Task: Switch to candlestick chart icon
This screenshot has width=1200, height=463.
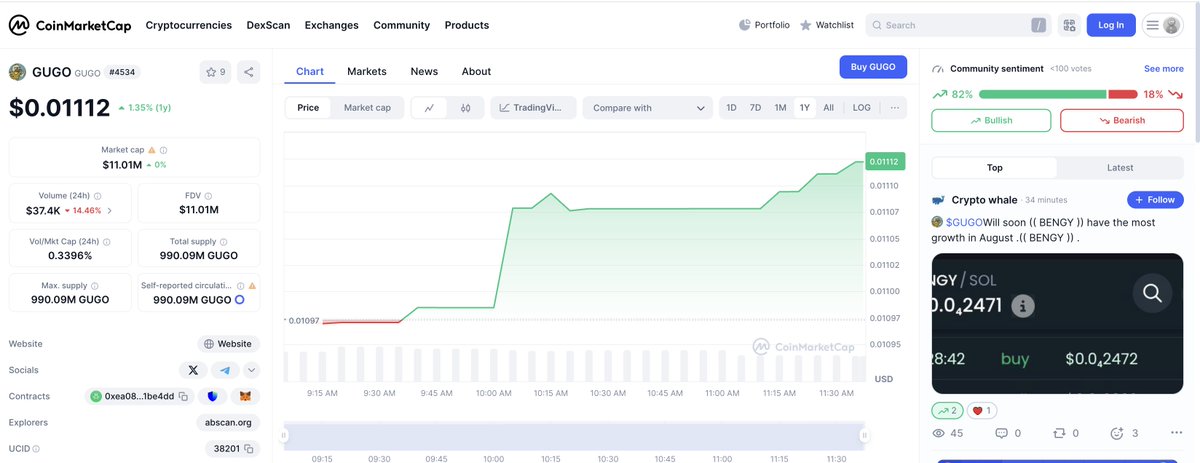Action: [x=466, y=108]
